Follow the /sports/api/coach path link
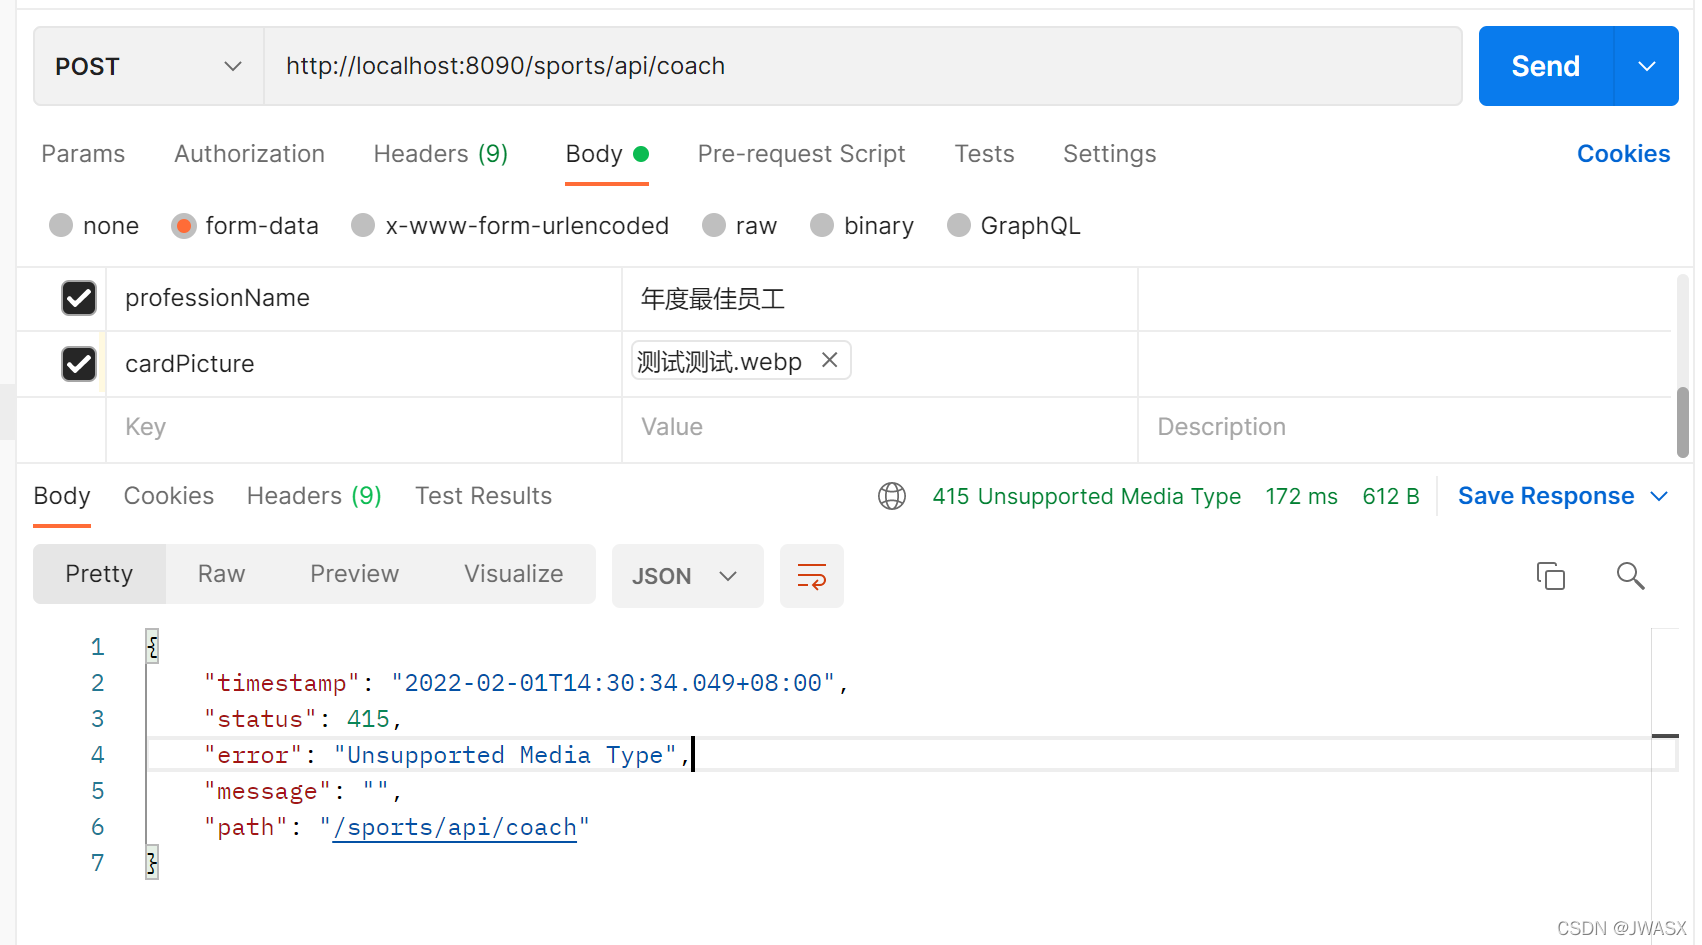Viewport: 1702px width, 945px height. tap(455, 828)
